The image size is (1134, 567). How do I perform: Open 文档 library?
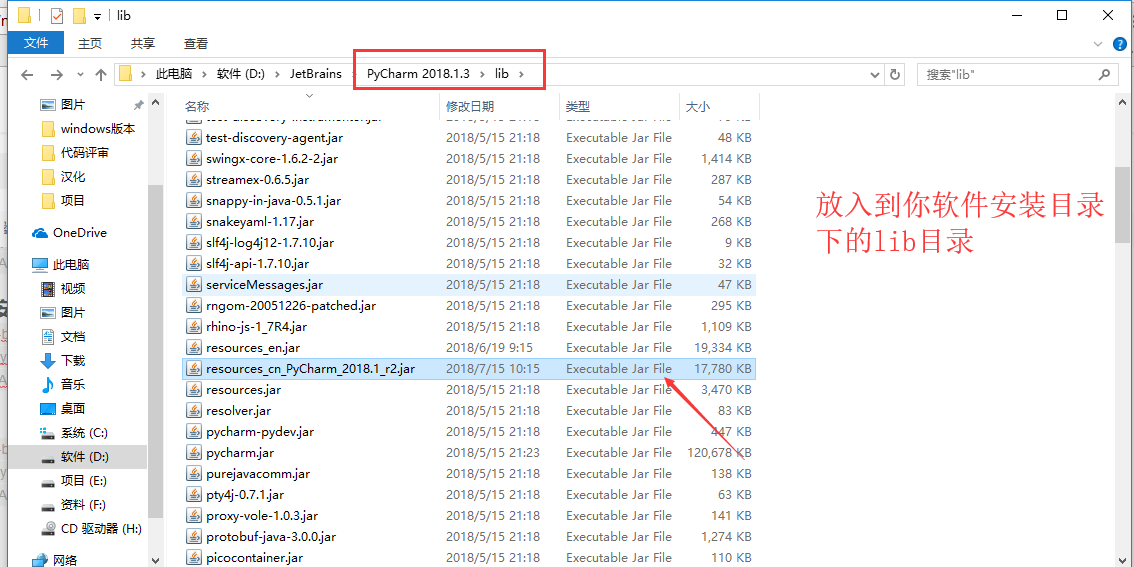coord(73,336)
